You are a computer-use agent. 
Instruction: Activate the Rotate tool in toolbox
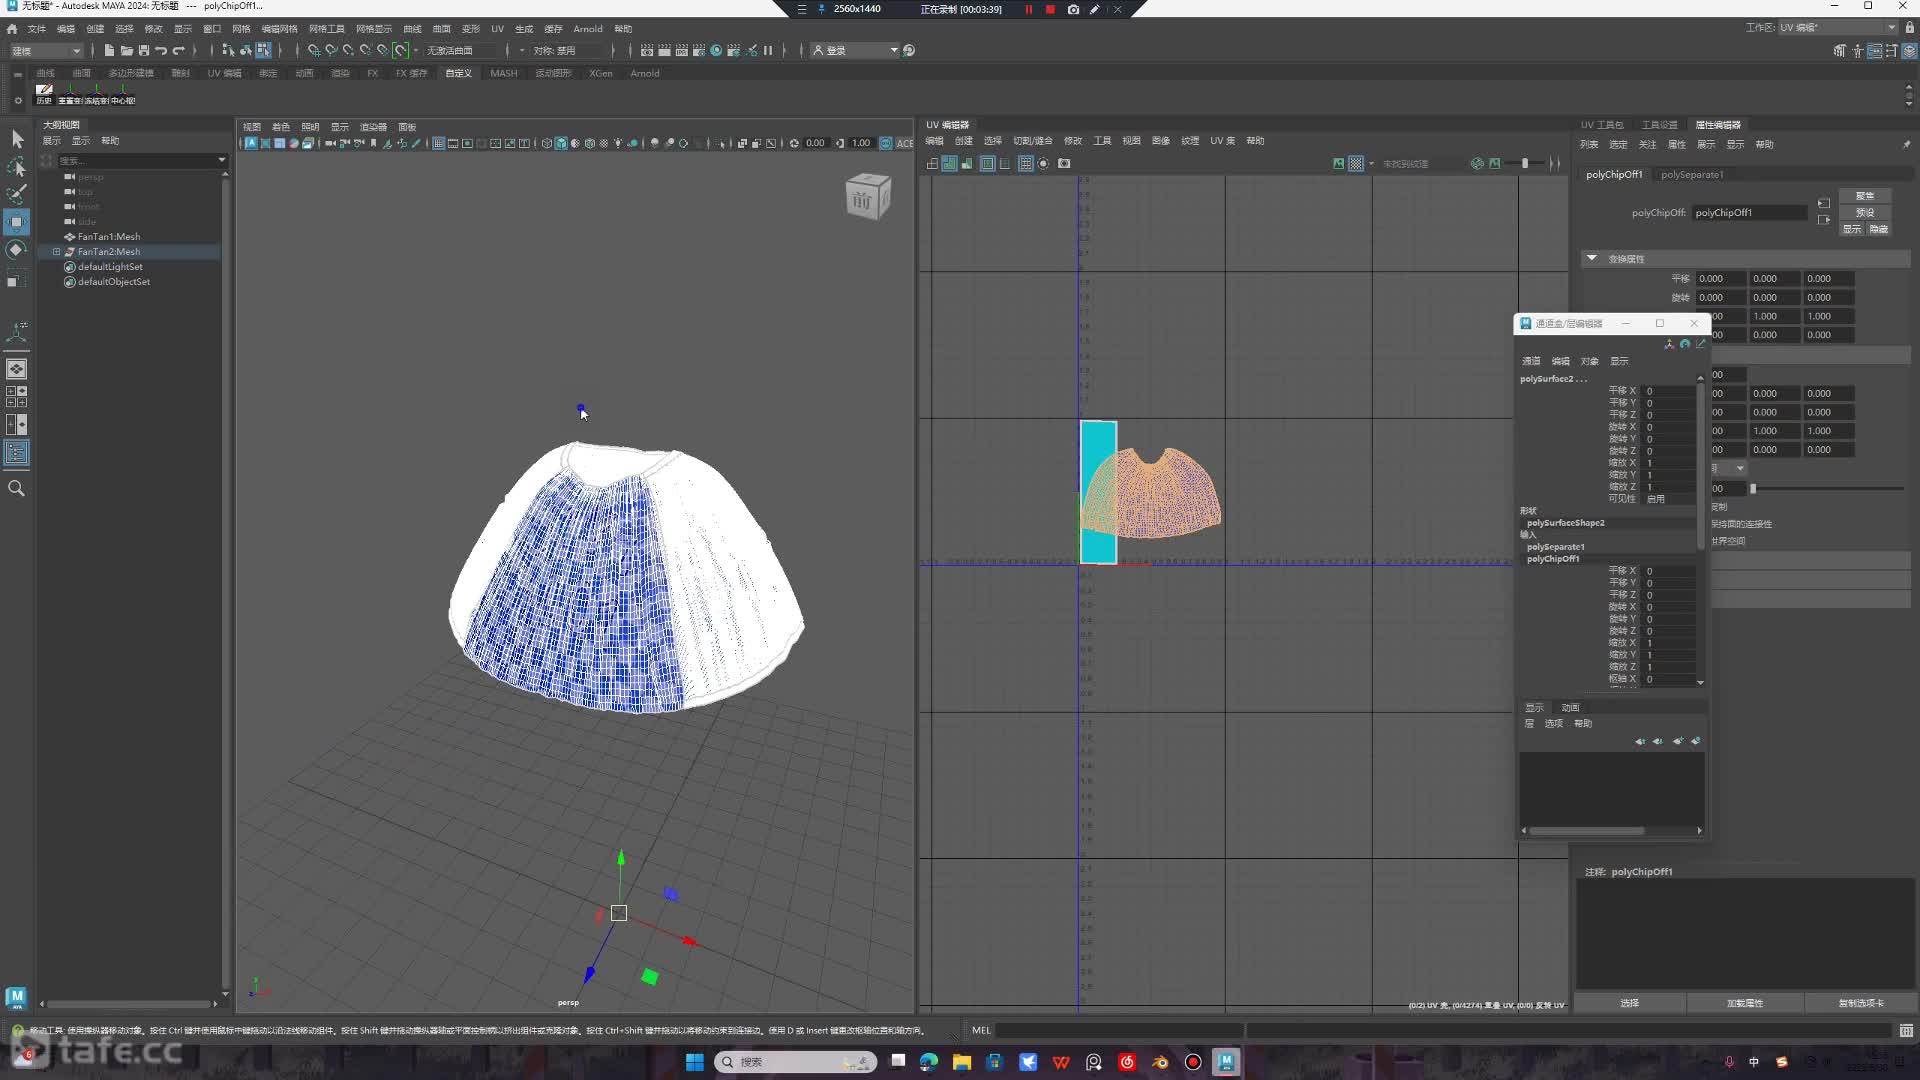point(17,250)
